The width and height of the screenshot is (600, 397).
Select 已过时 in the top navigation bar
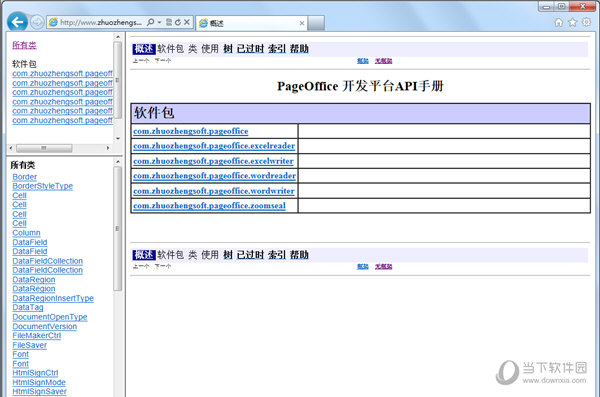tap(250, 49)
